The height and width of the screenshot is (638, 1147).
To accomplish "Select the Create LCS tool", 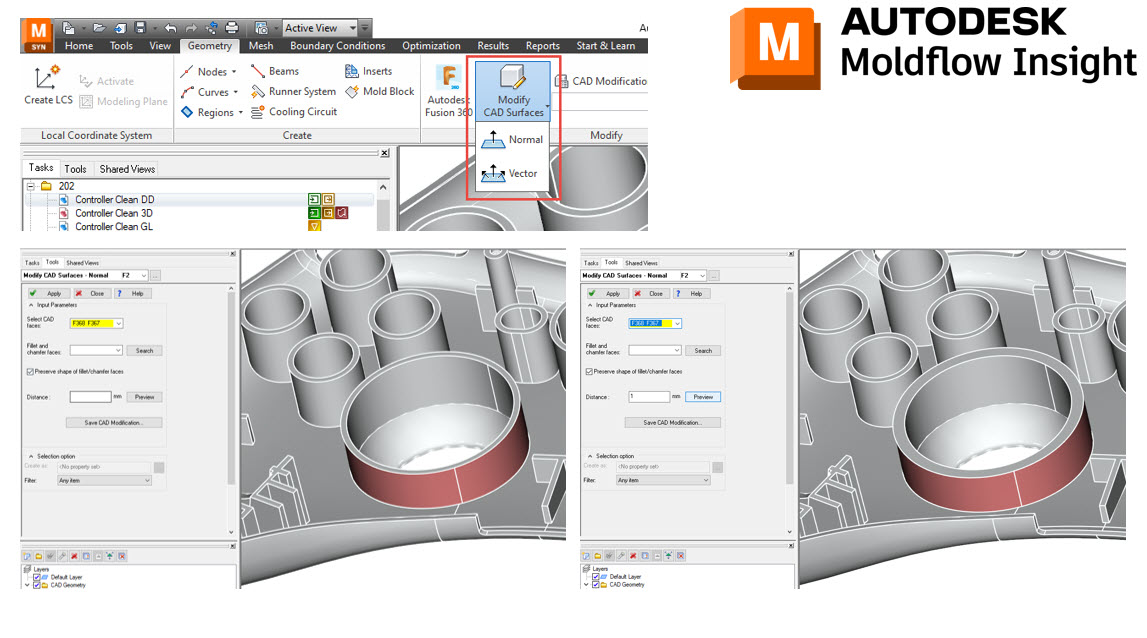I will point(48,86).
